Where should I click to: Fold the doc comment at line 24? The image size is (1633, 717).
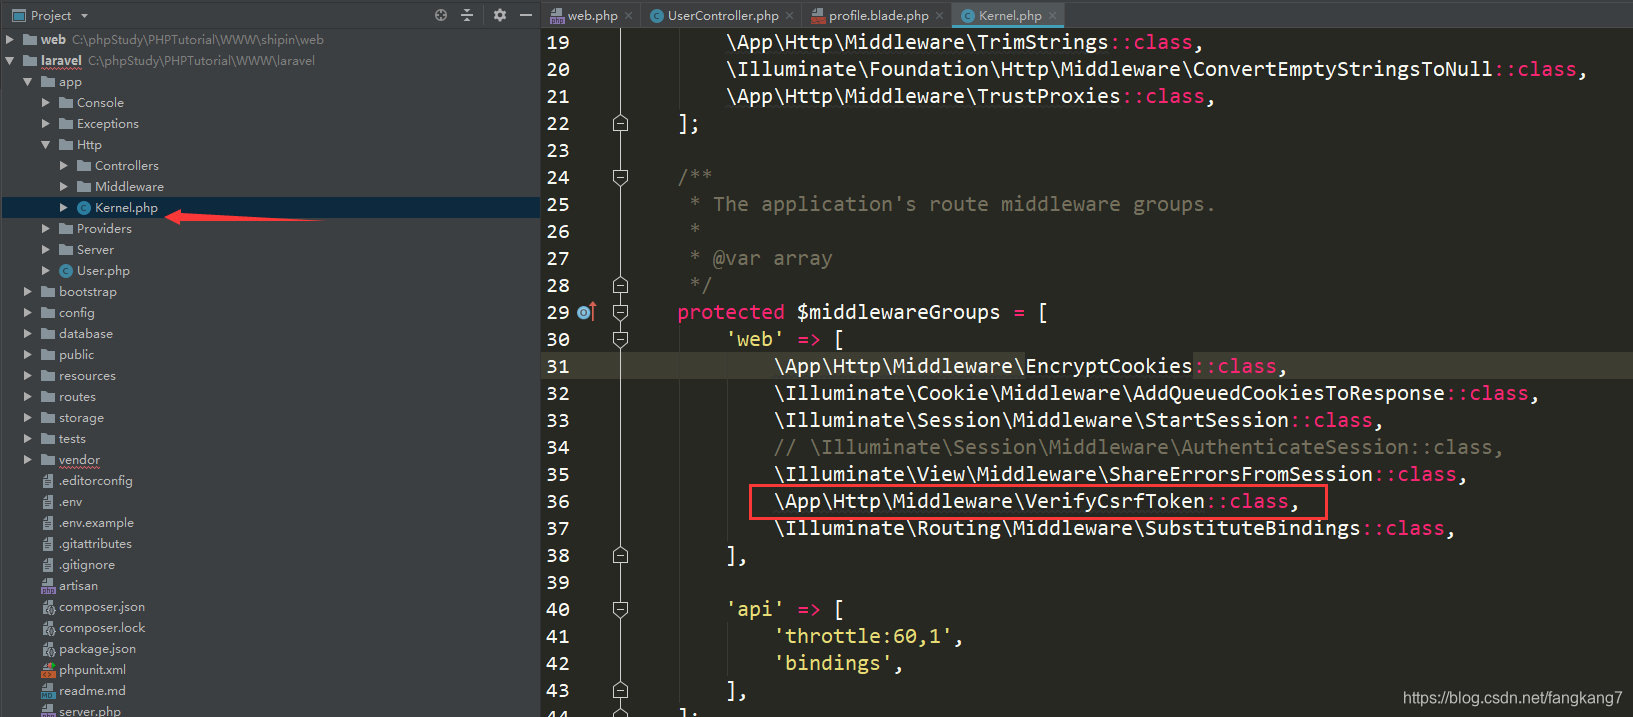[x=620, y=177]
